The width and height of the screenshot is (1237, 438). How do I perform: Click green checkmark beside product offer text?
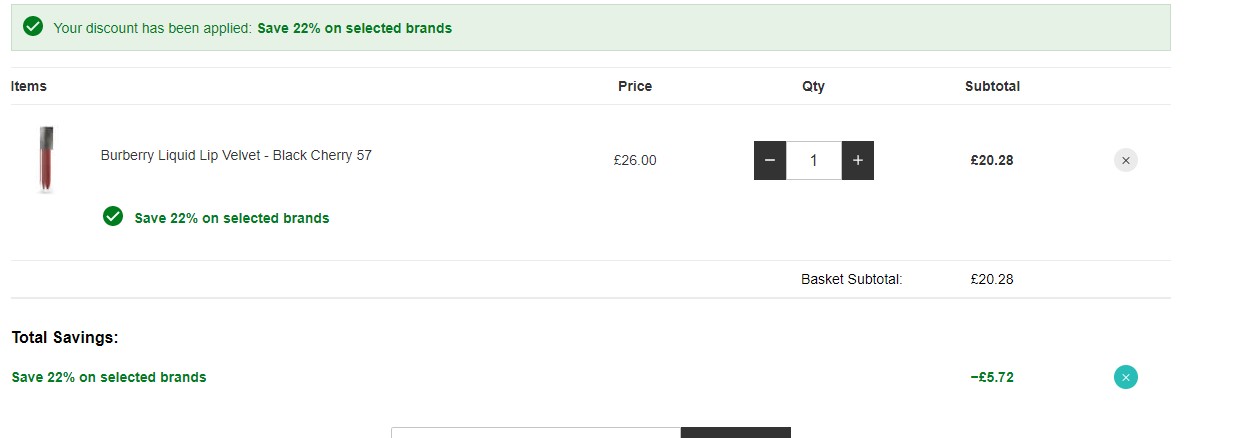click(113, 216)
